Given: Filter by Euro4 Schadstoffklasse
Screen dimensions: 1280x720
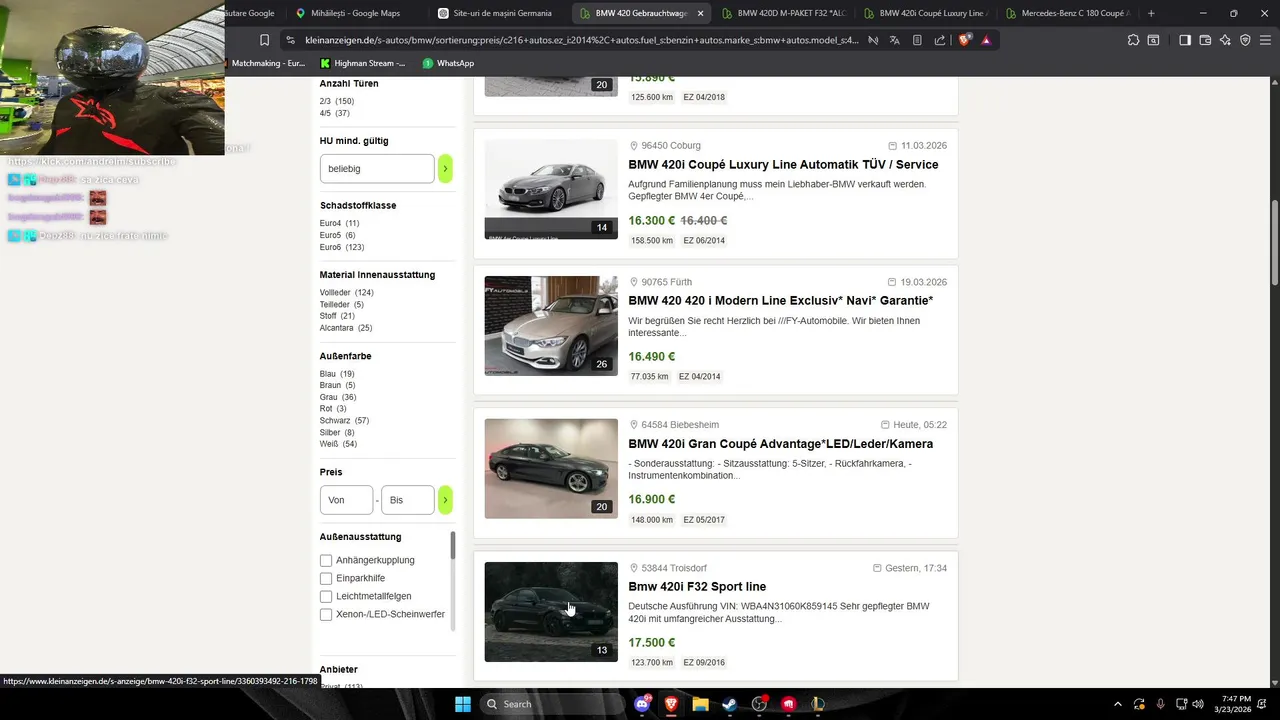Looking at the screenshot, I should tap(340, 223).
